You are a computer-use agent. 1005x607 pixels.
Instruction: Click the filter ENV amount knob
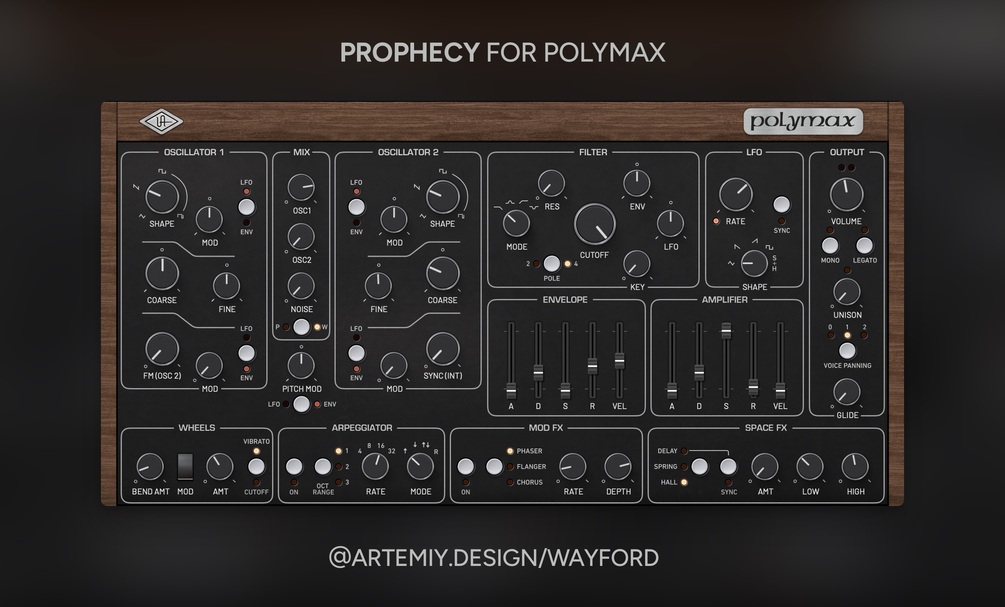coord(636,183)
